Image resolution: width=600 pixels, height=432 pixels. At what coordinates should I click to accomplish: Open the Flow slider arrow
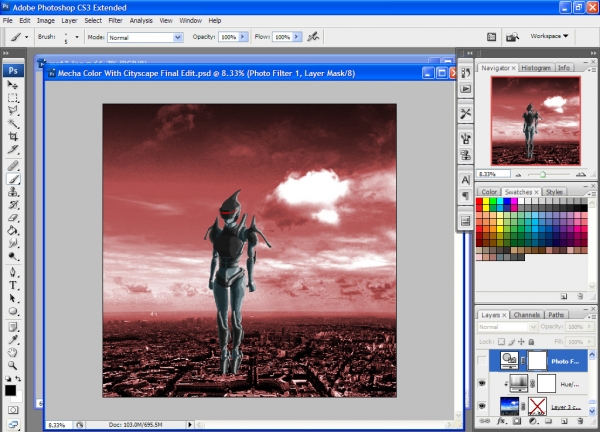[x=297, y=37]
